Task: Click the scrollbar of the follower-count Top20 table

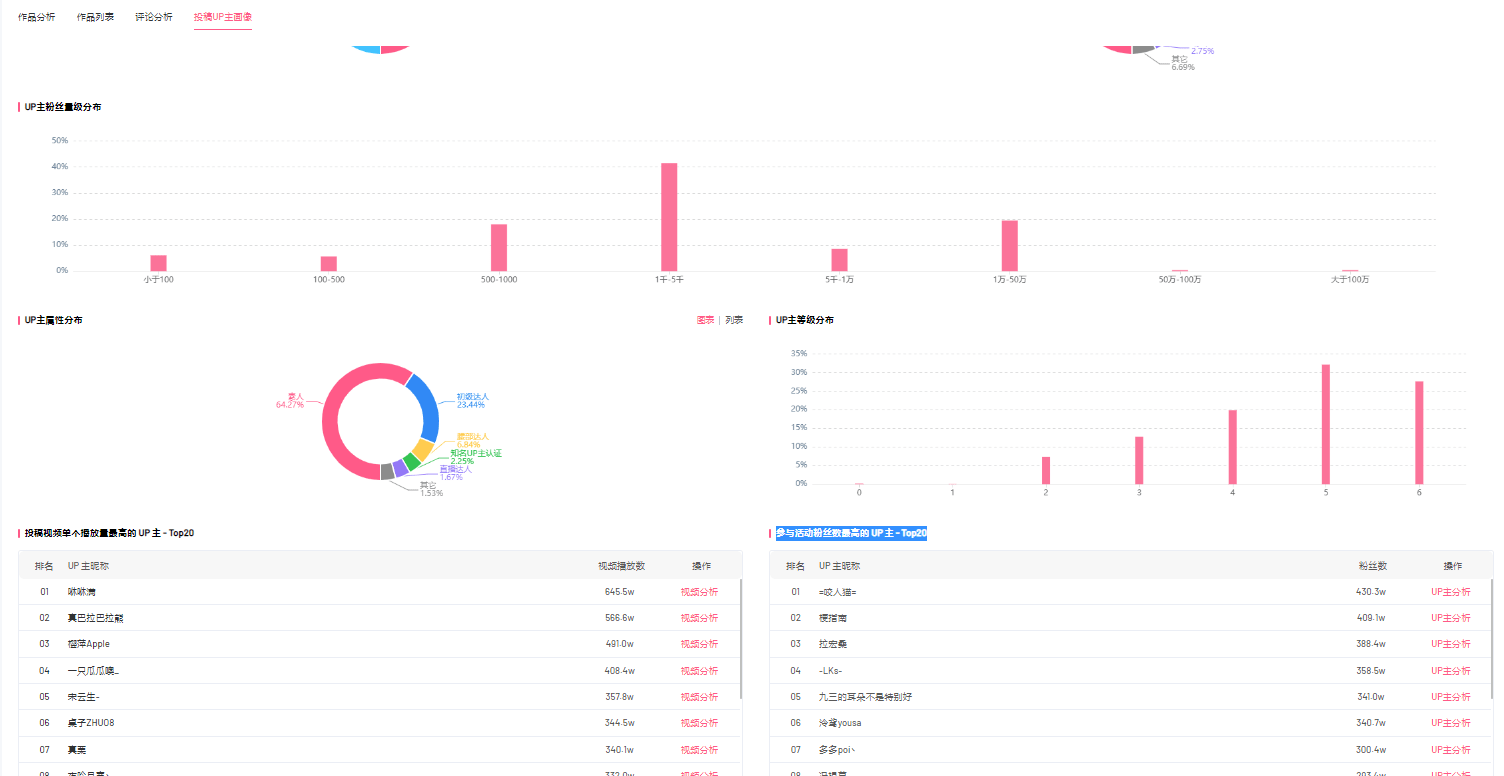Action: tap(1492, 638)
